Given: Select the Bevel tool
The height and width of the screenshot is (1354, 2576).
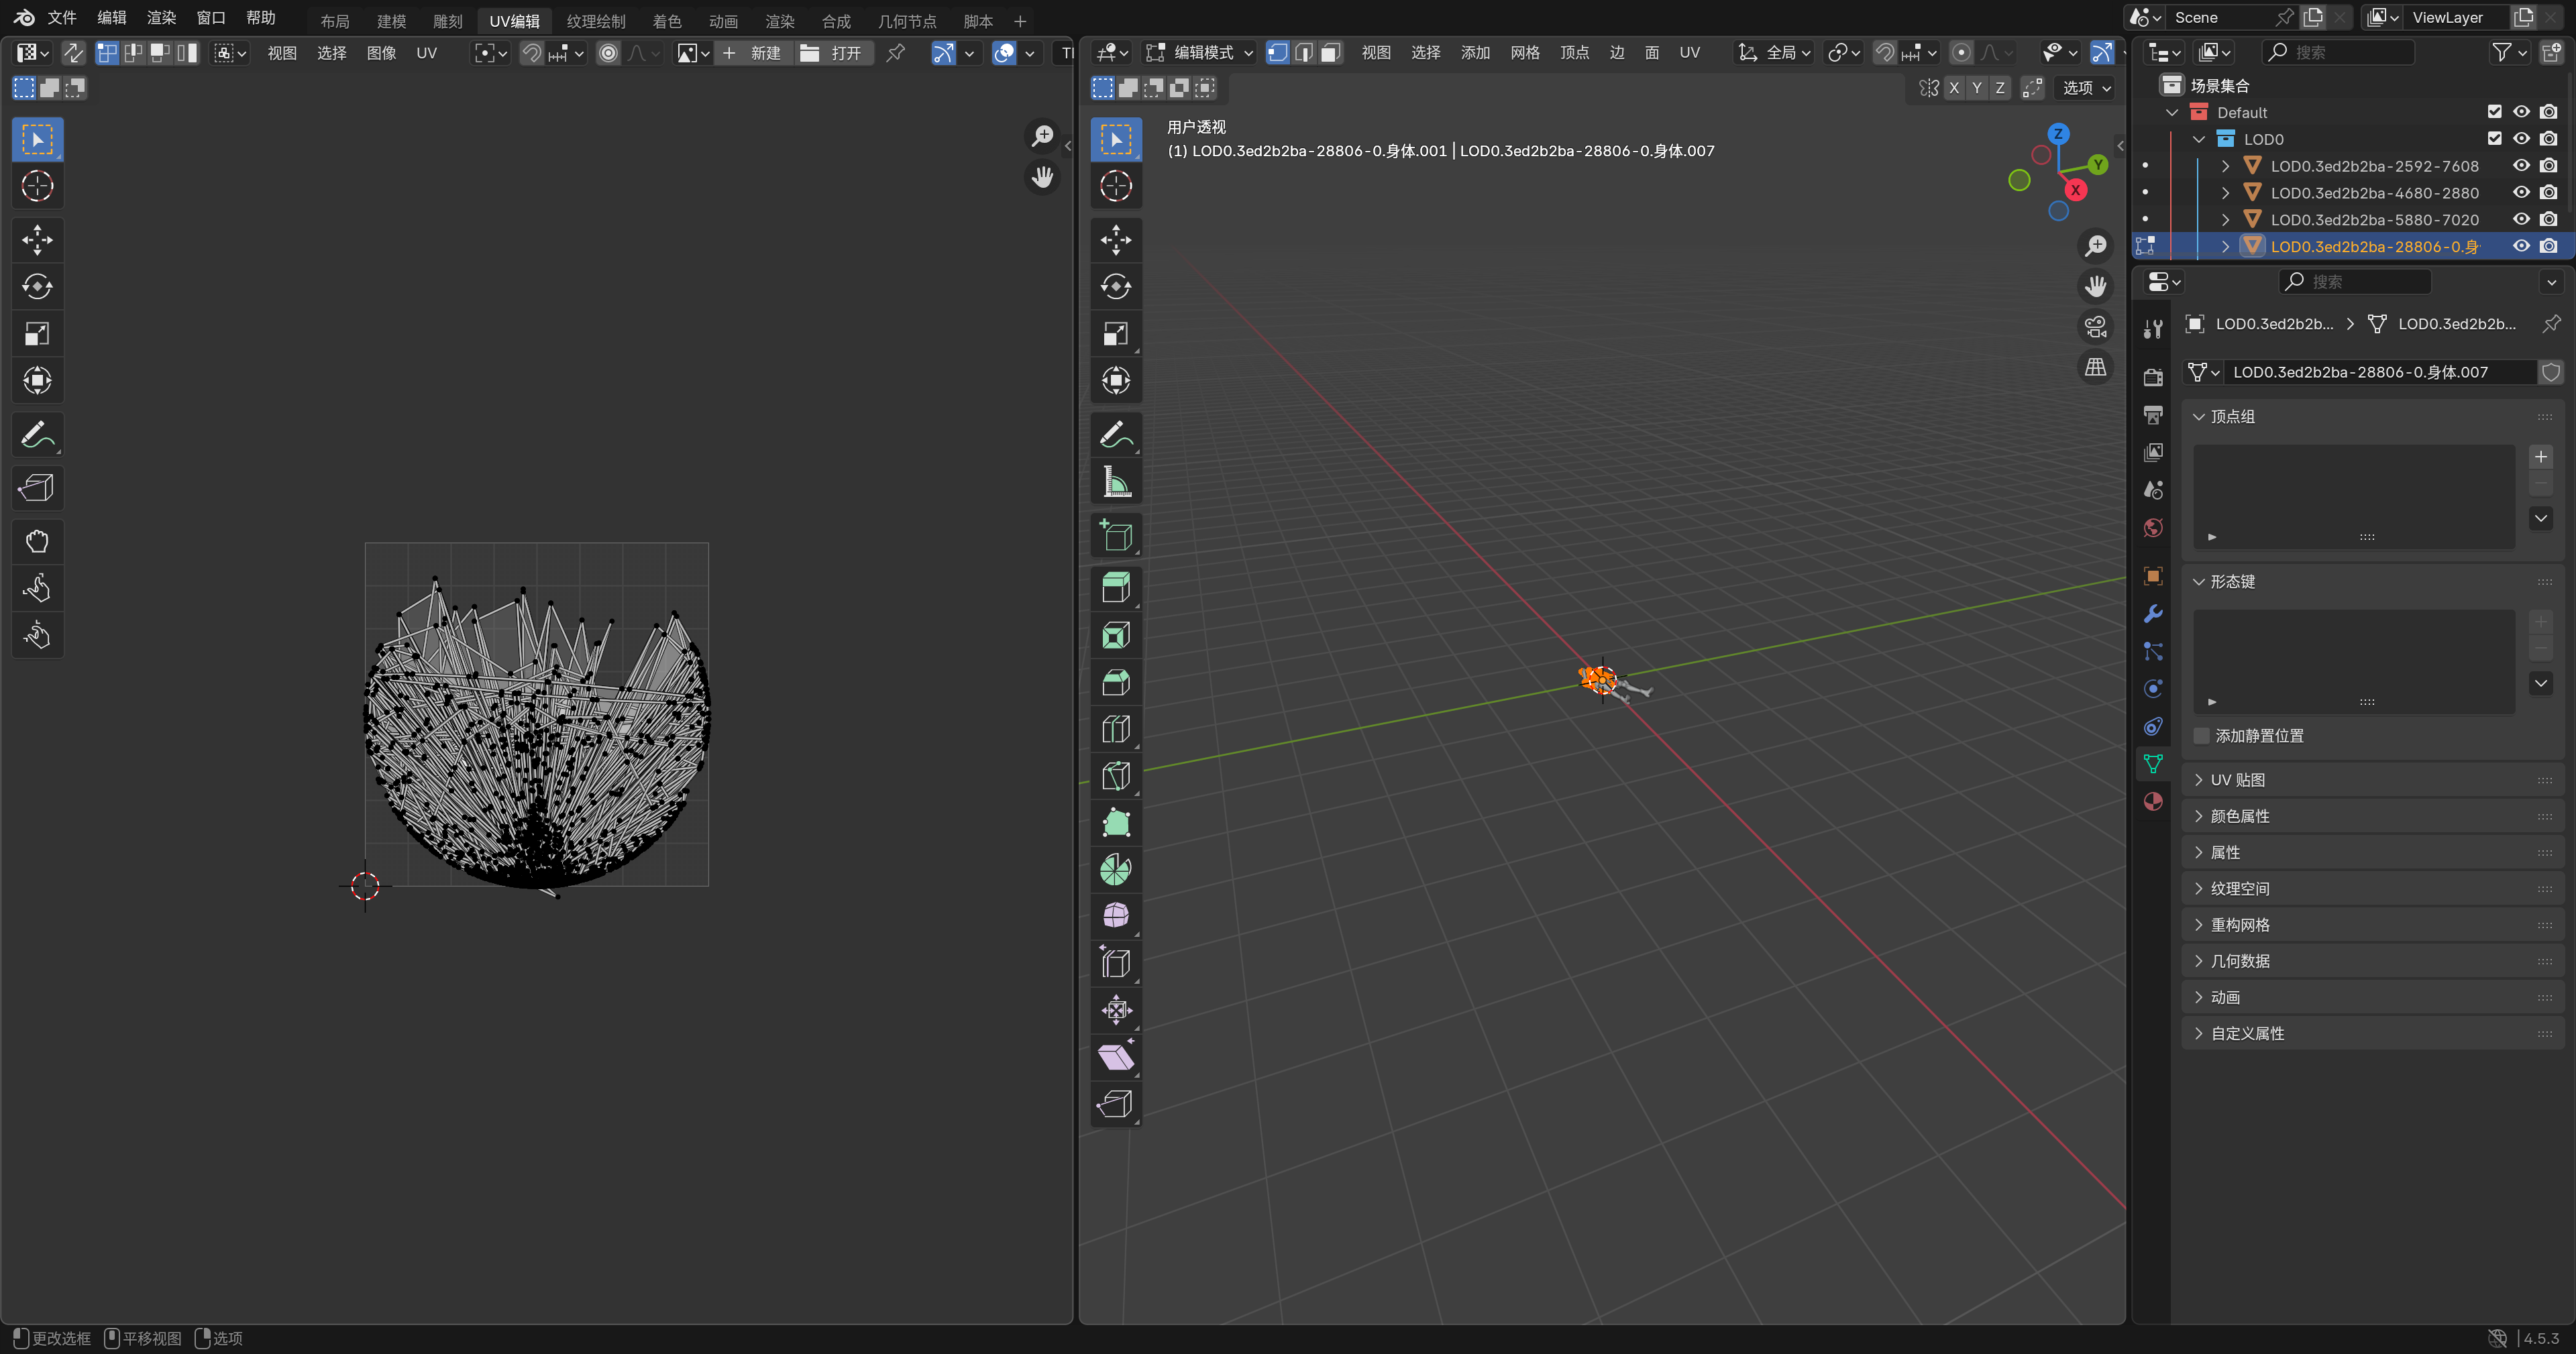Looking at the screenshot, I should pos(1116,682).
